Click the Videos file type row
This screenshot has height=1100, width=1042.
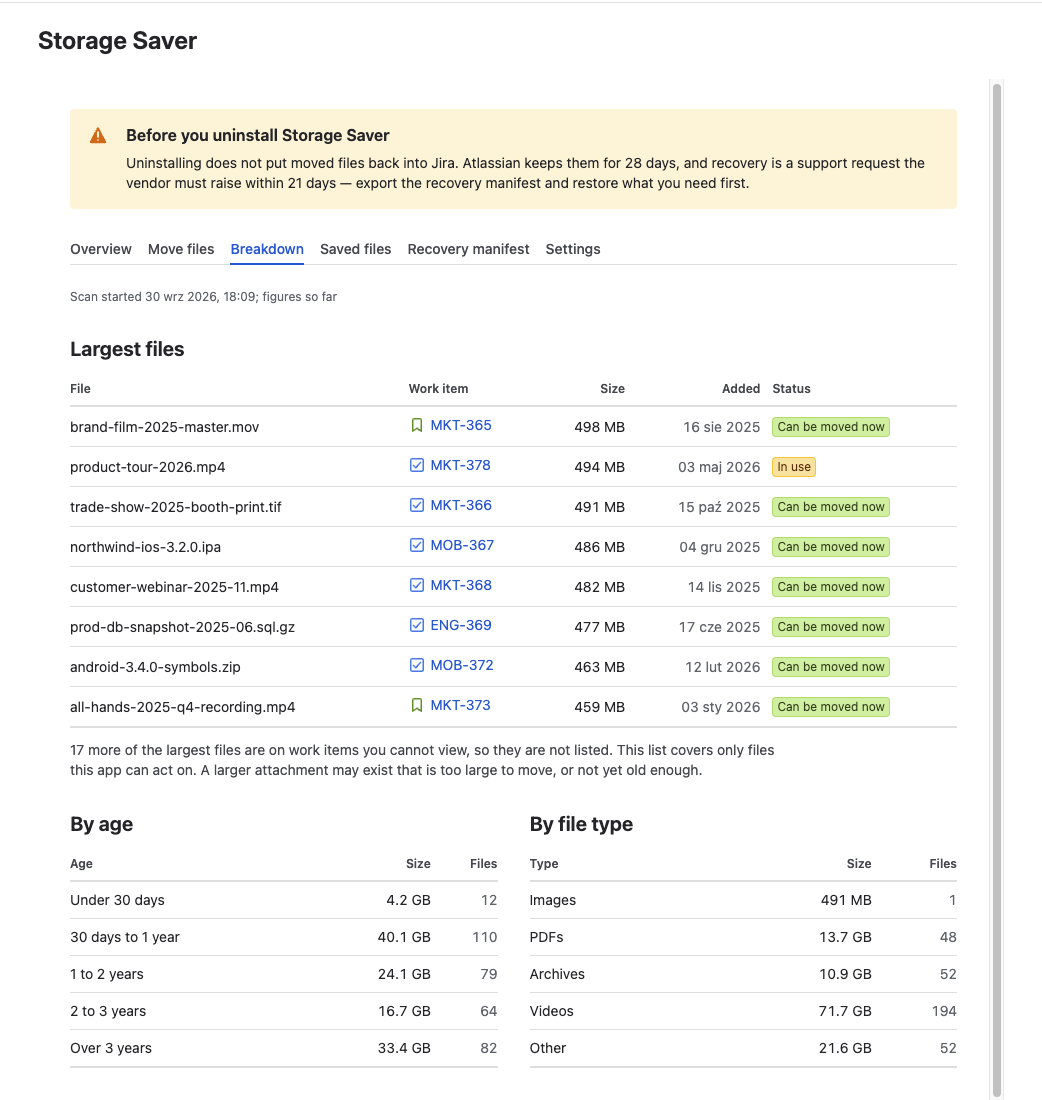click(x=743, y=1012)
